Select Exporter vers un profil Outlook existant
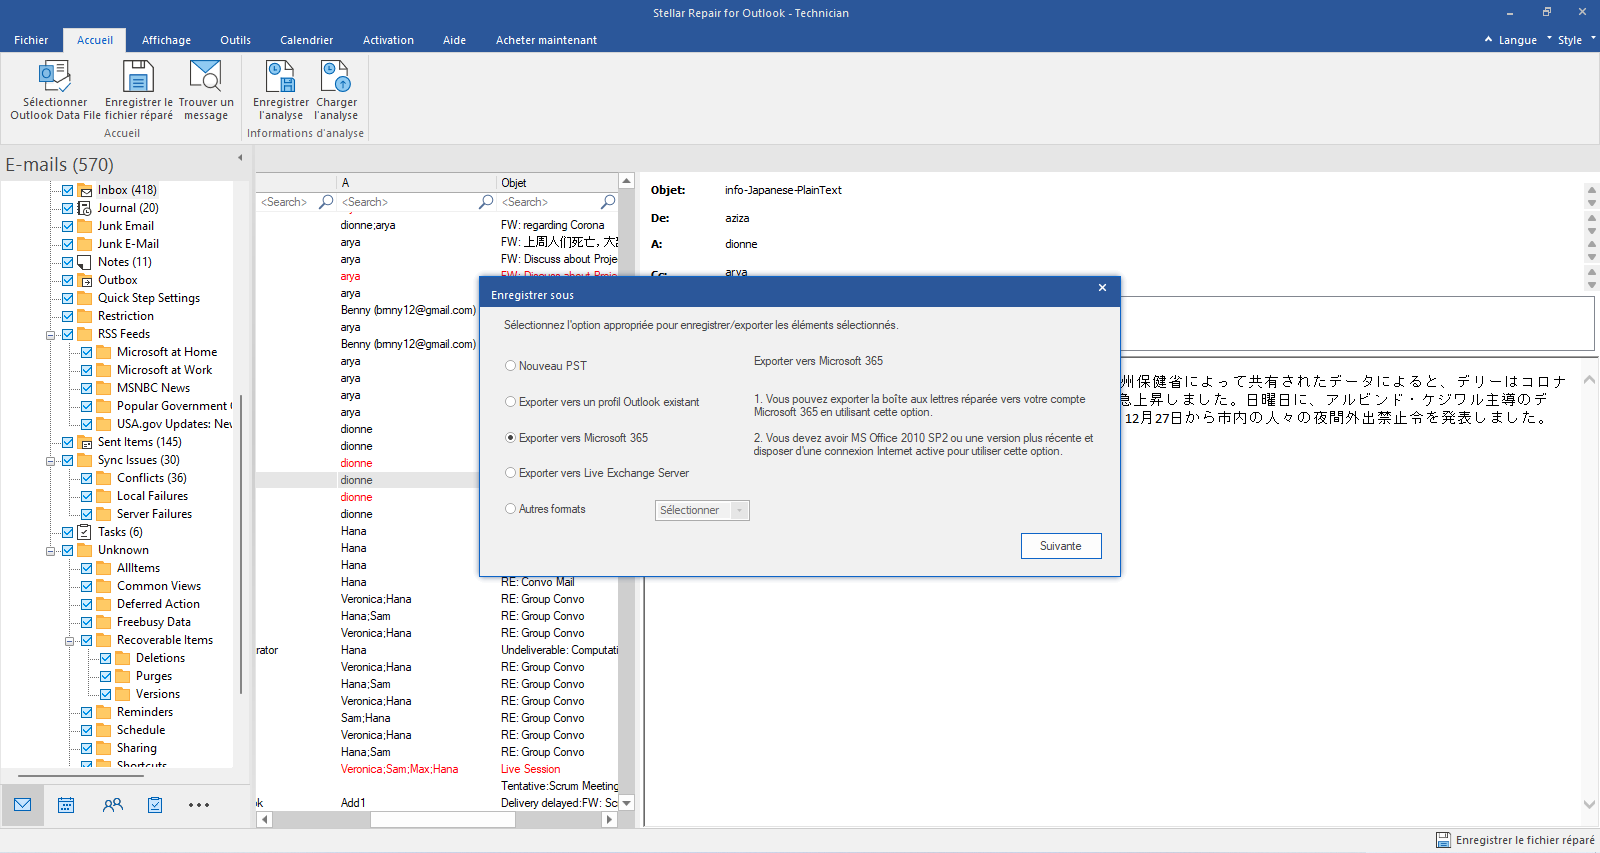This screenshot has width=1600, height=853. pyautogui.click(x=510, y=402)
